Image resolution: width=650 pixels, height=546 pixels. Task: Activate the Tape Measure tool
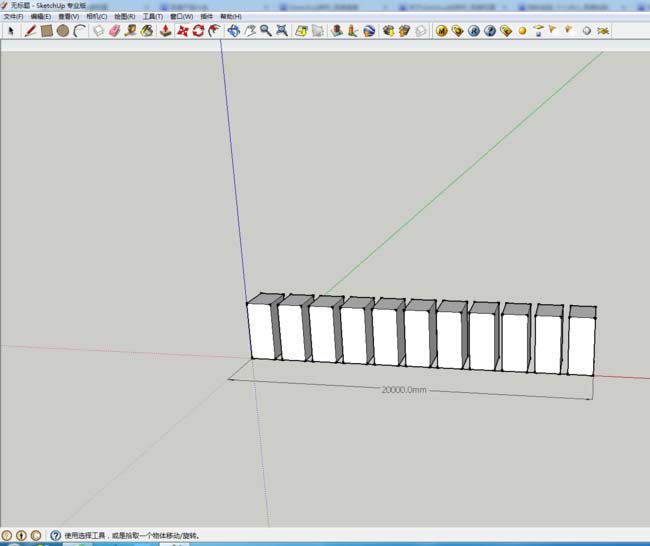(x=131, y=31)
